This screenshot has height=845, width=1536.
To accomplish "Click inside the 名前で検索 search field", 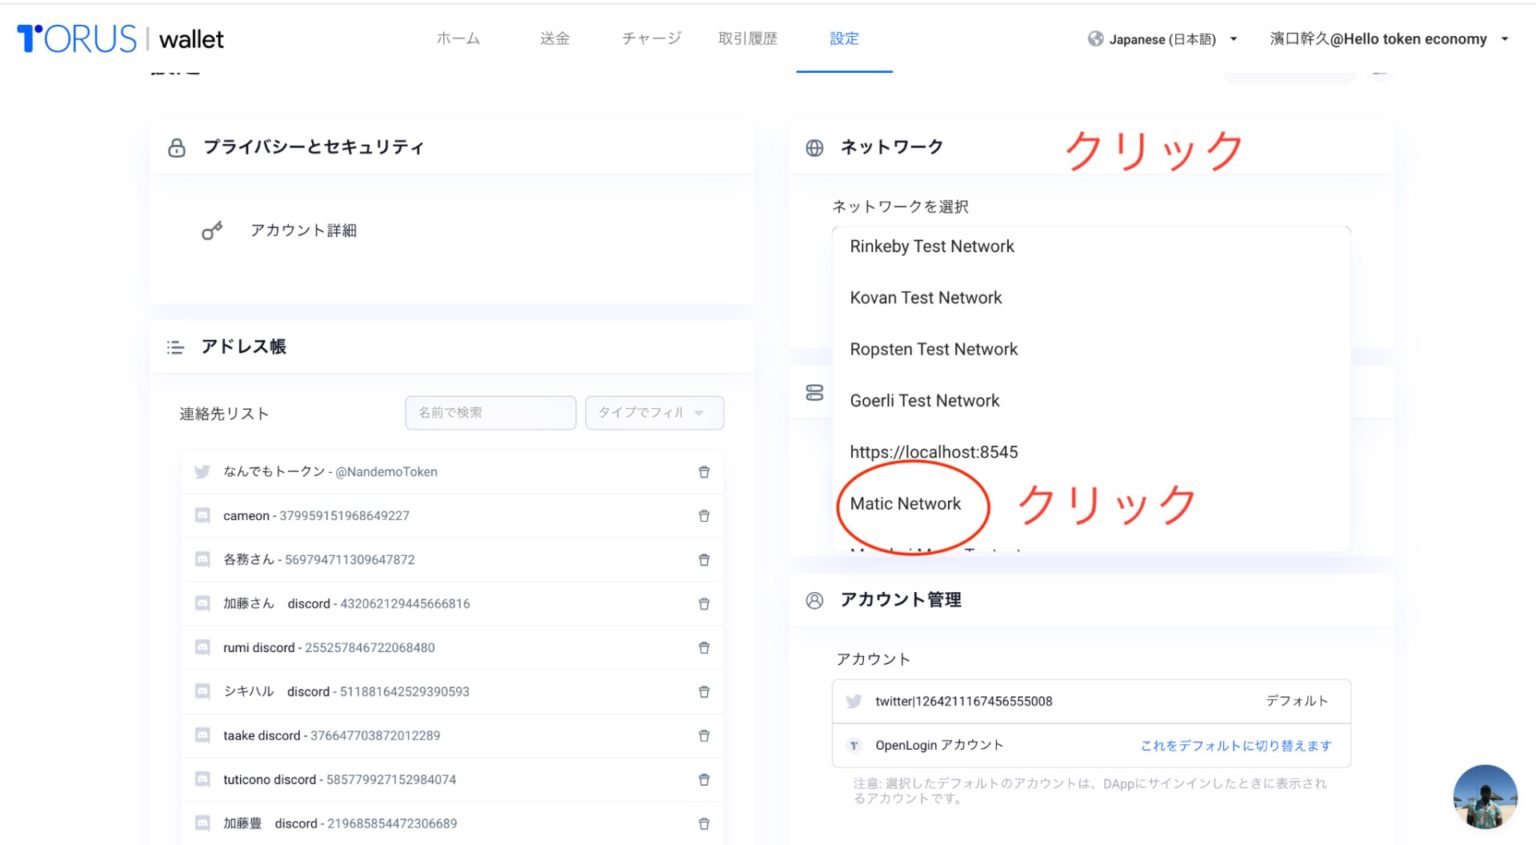I will tap(490, 412).
